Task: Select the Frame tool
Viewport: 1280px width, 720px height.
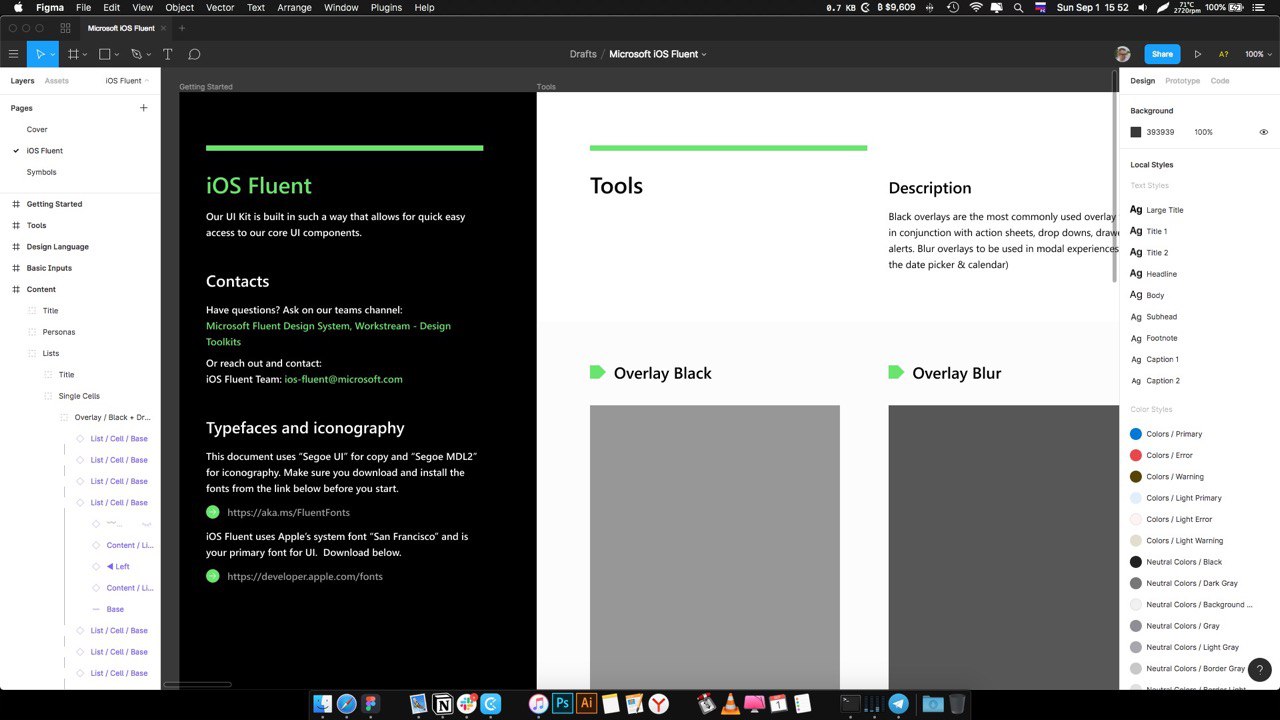Action: (x=73, y=54)
